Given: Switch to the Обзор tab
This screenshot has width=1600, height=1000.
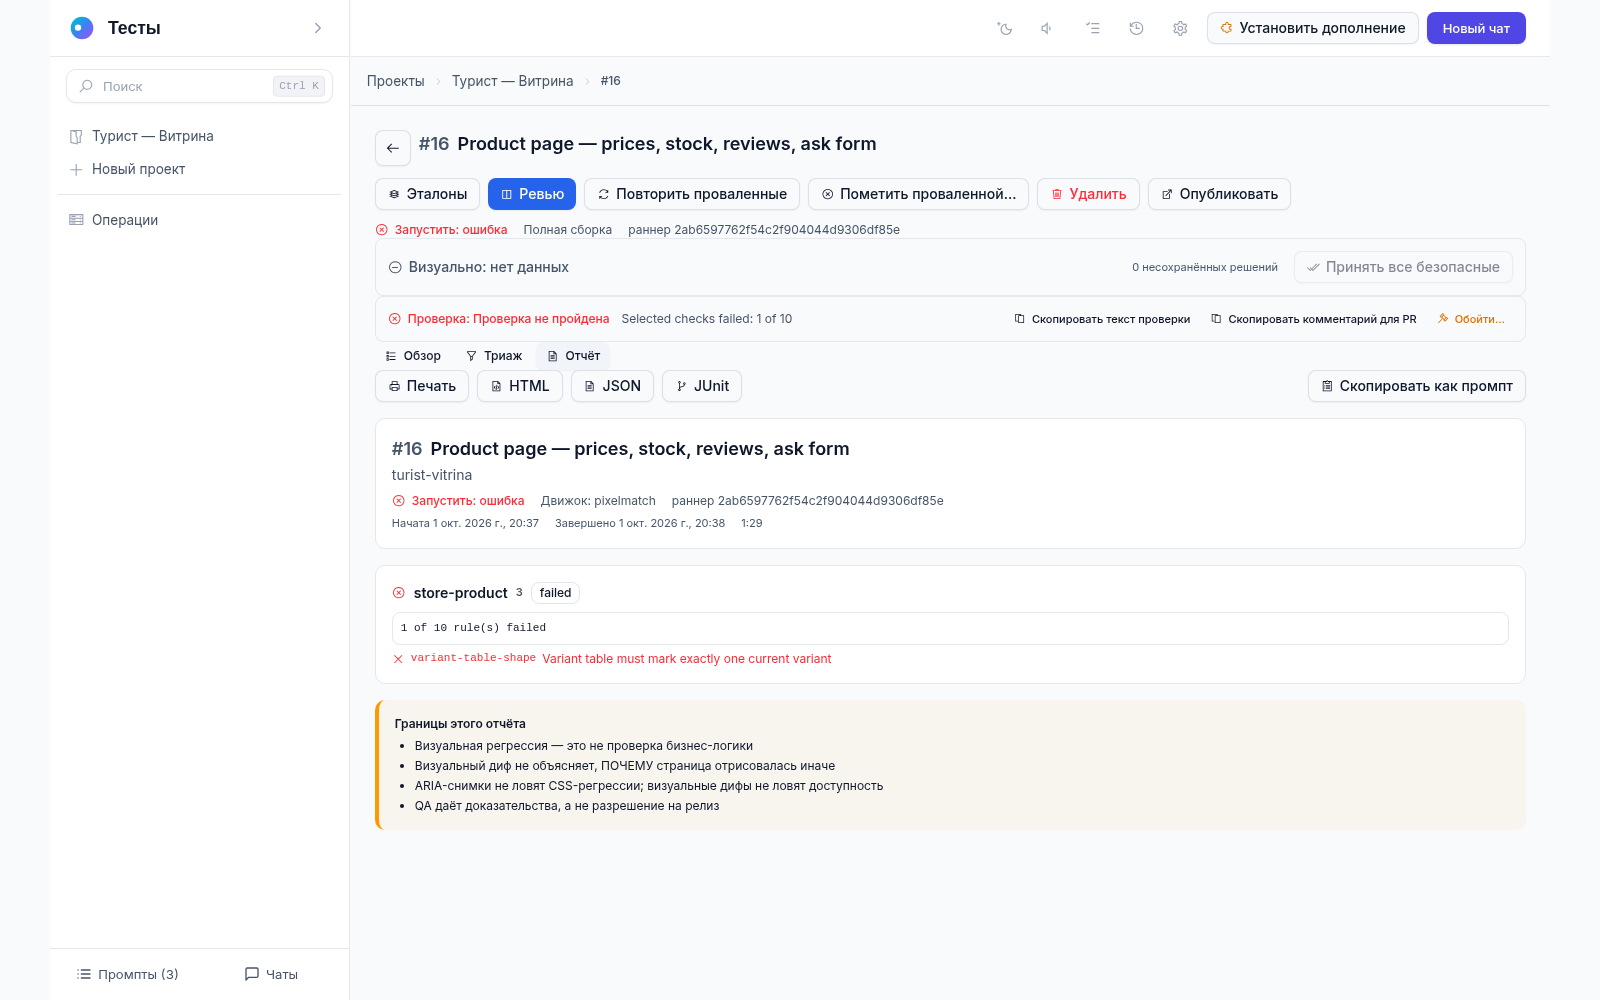Looking at the screenshot, I should 413,356.
